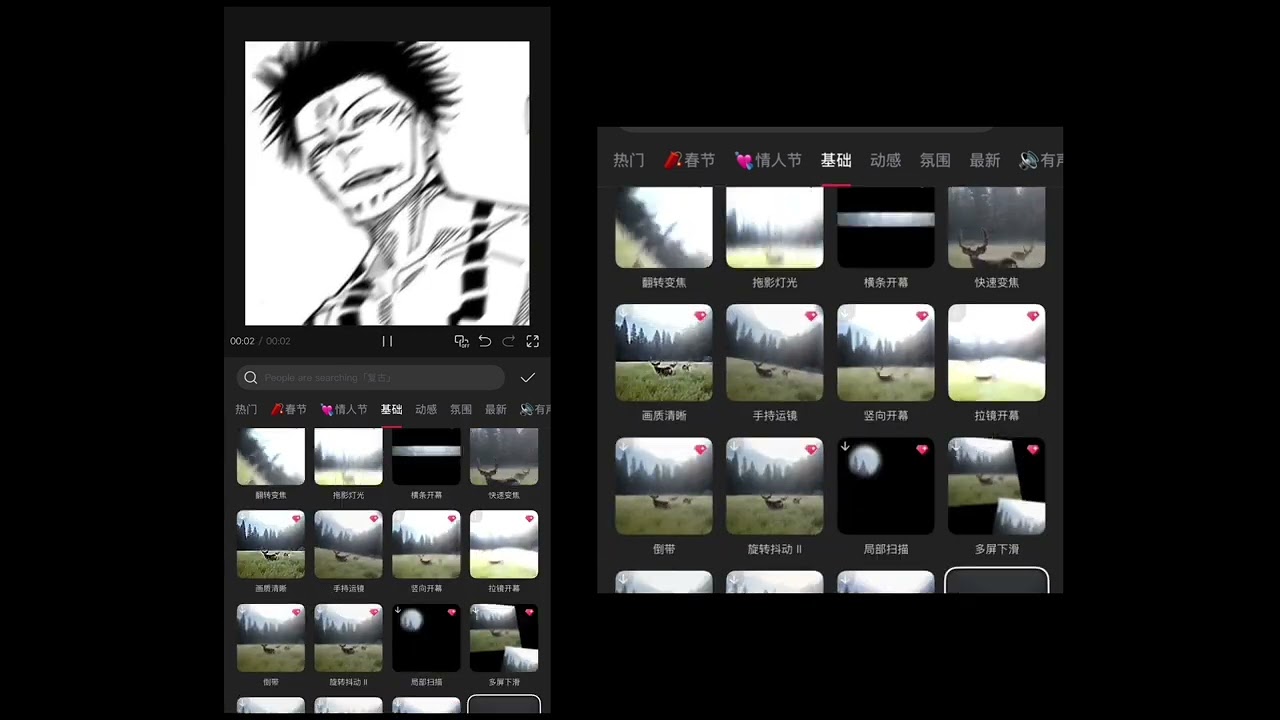The width and height of the screenshot is (1280, 720).
Task: Apply the 横条开幕 effect on the left phone
Action: [x=426, y=457]
